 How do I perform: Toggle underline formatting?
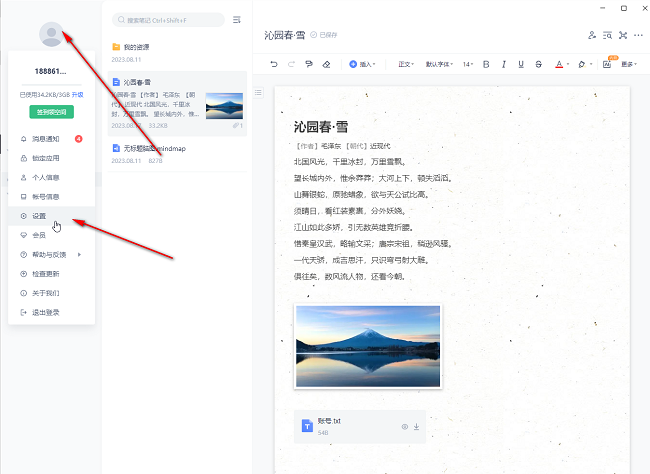pos(521,64)
